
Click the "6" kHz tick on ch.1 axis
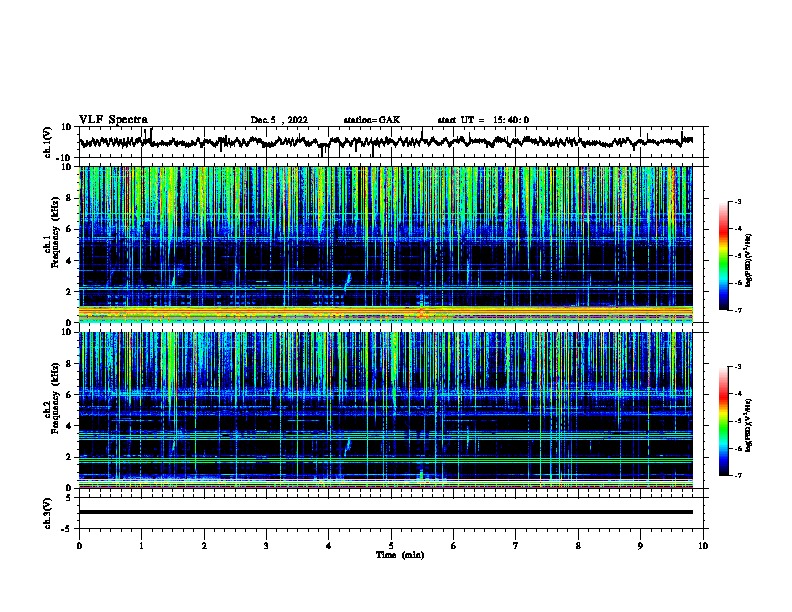pyautogui.click(x=68, y=229)
